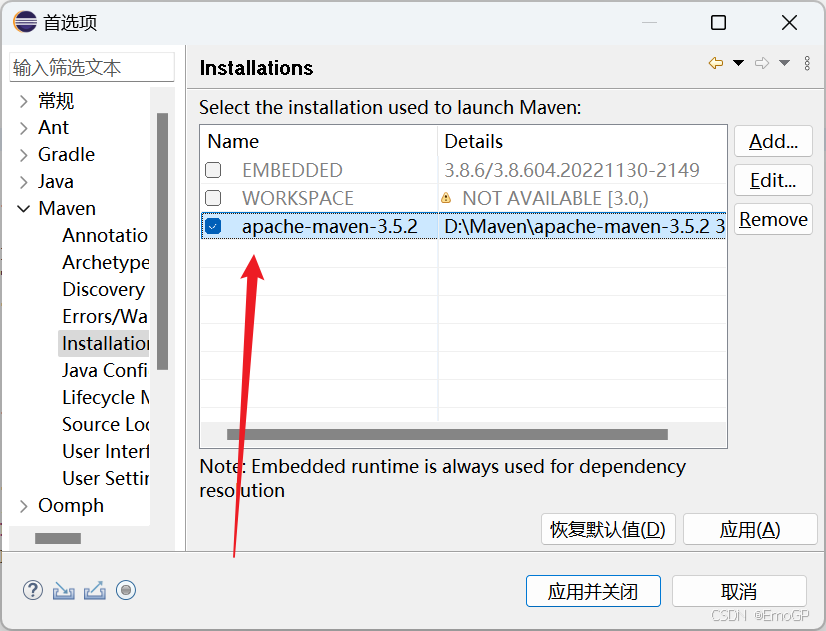
Task: Select the Maven tree label
Action: tap(67, 209)
